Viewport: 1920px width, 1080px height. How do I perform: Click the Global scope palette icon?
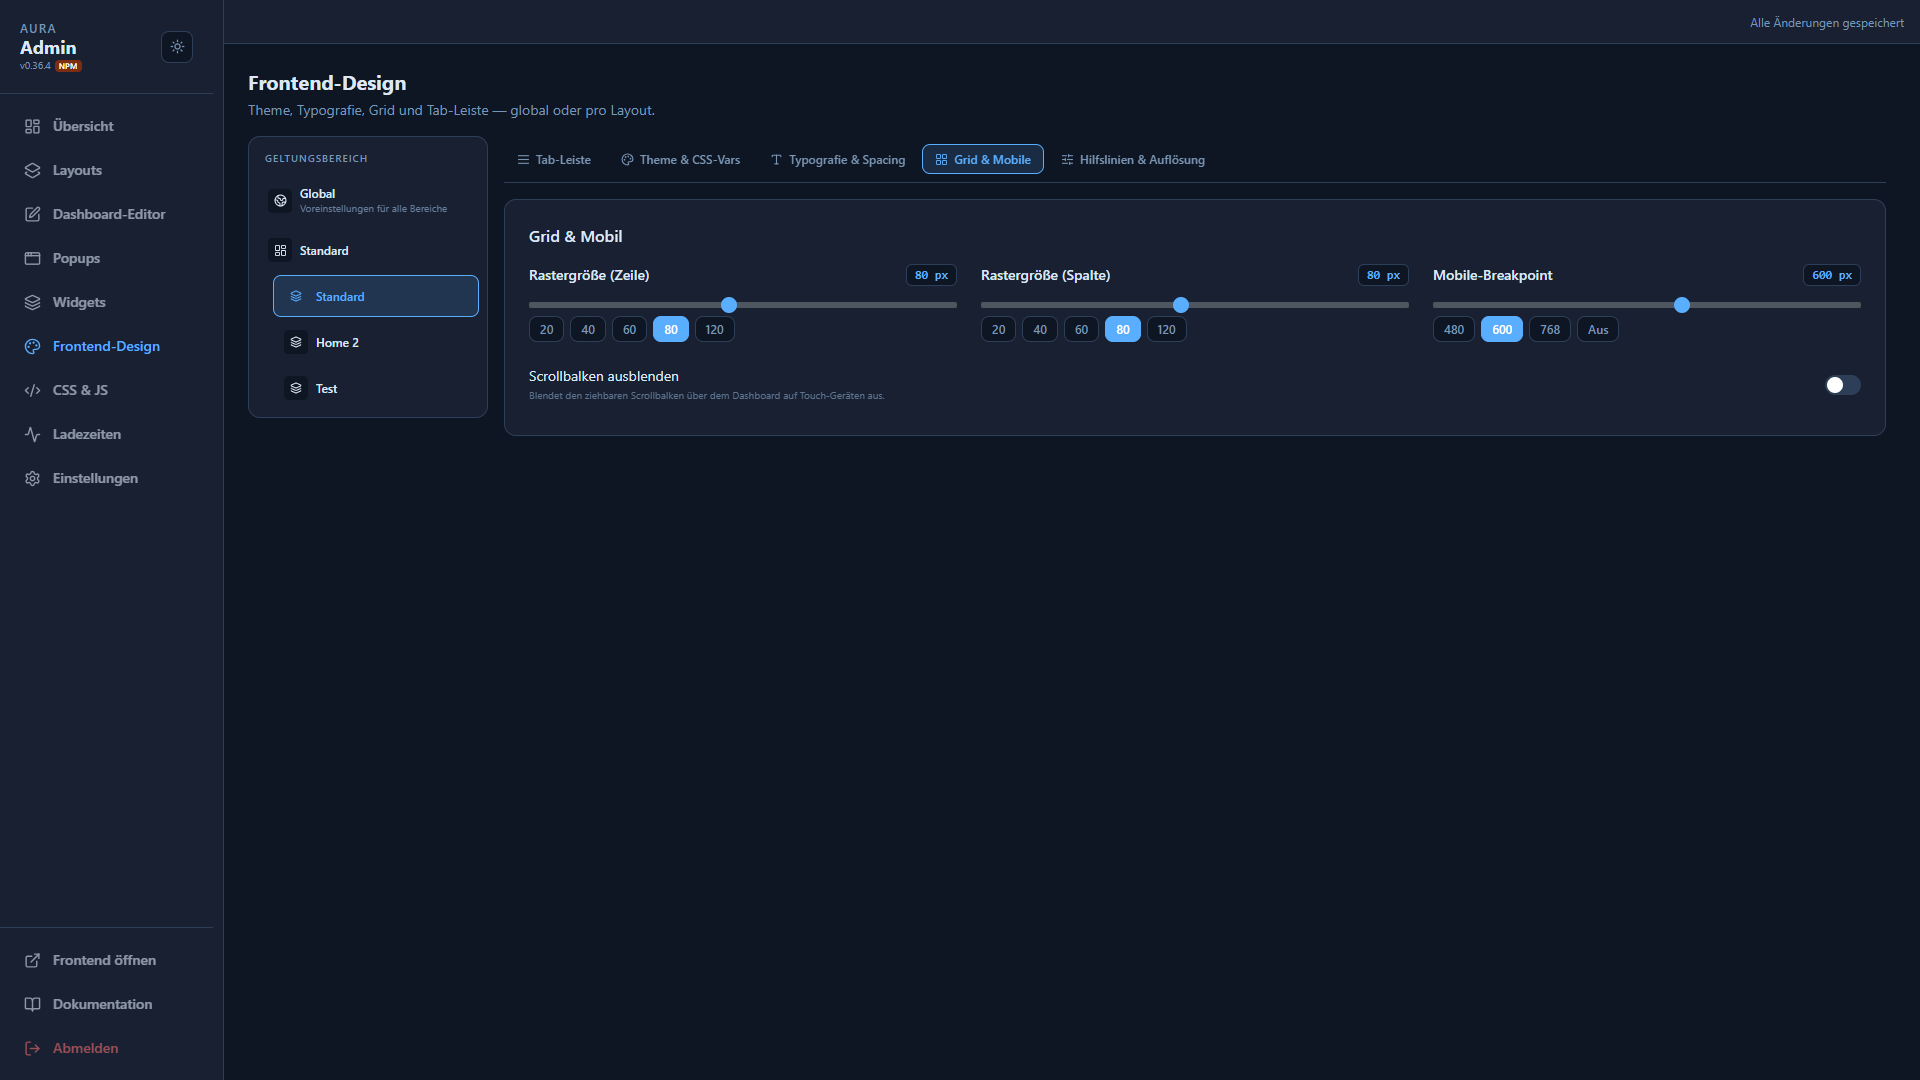coord(280,200)
